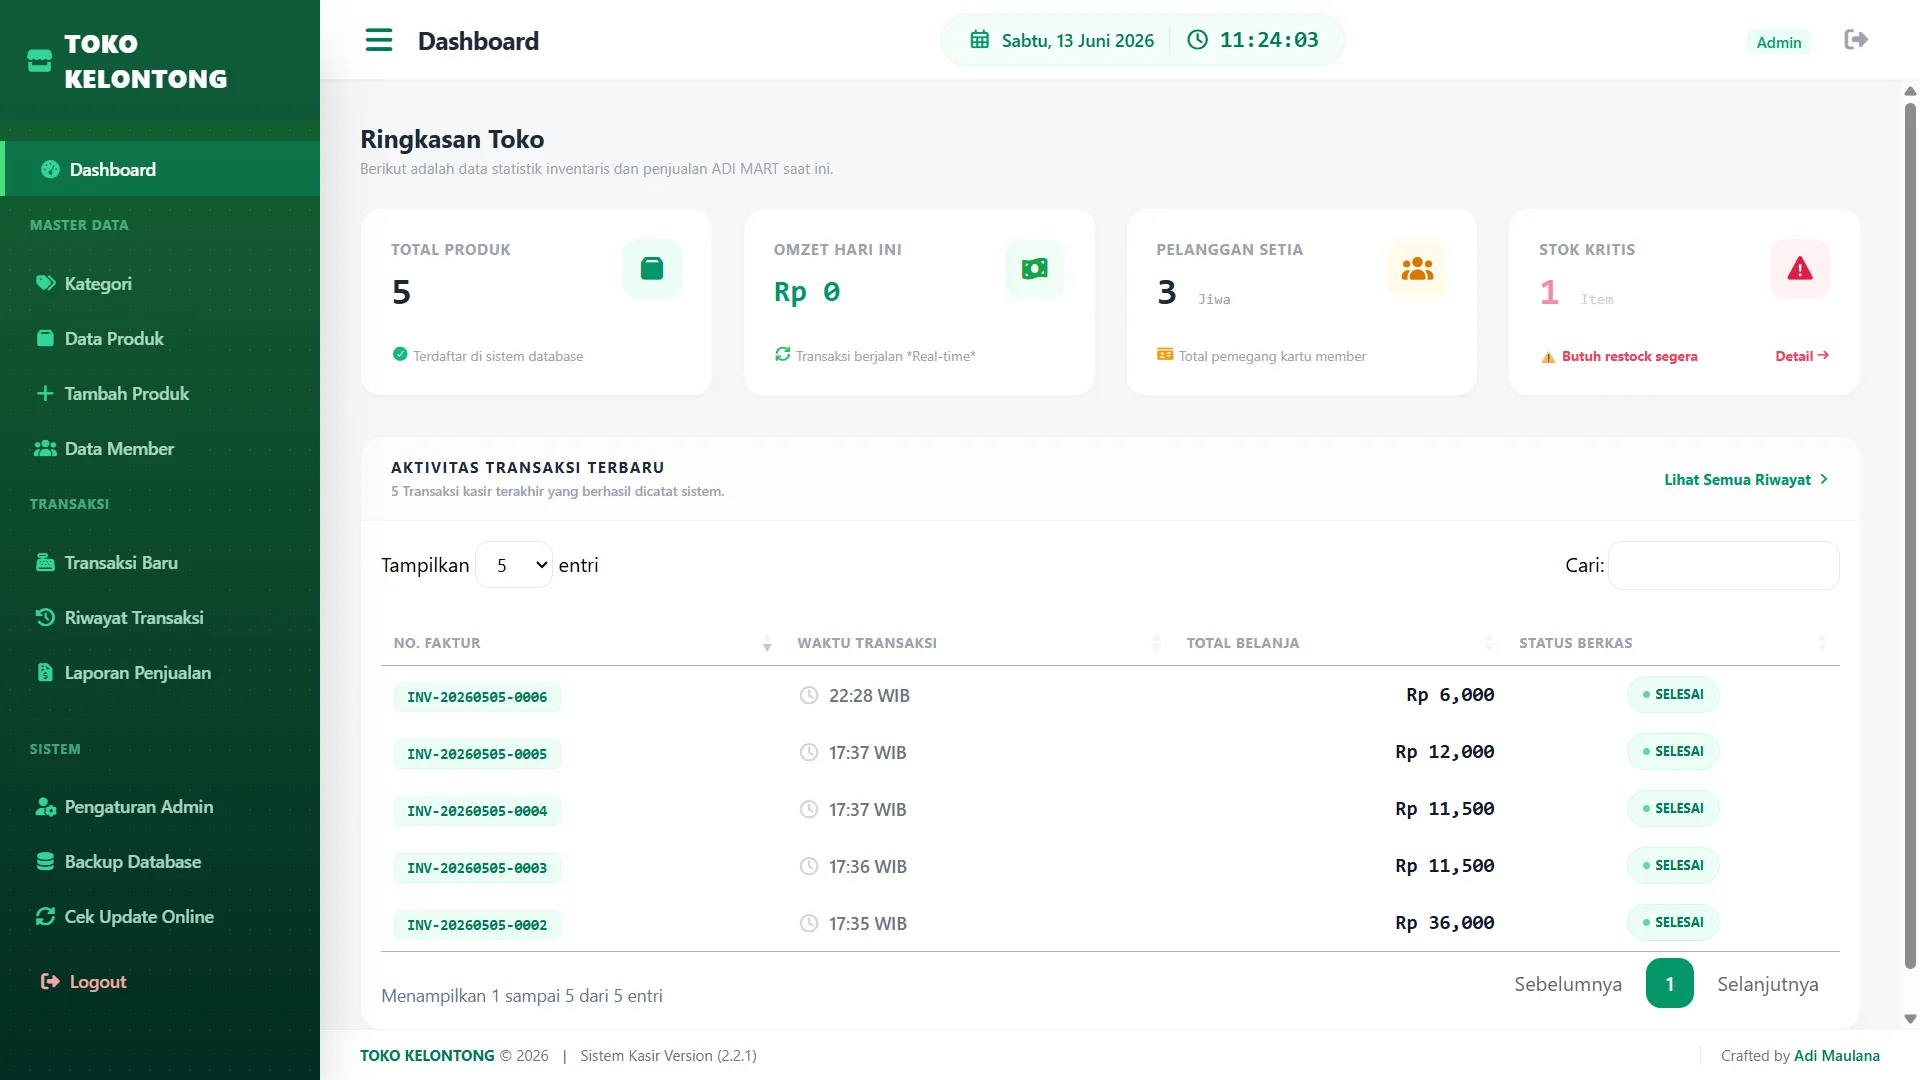Image resolution: width=1920 pixels, height=1080 pixels.
Task: Click invoice INV-20260505-0004
Action: coord(477,811)
